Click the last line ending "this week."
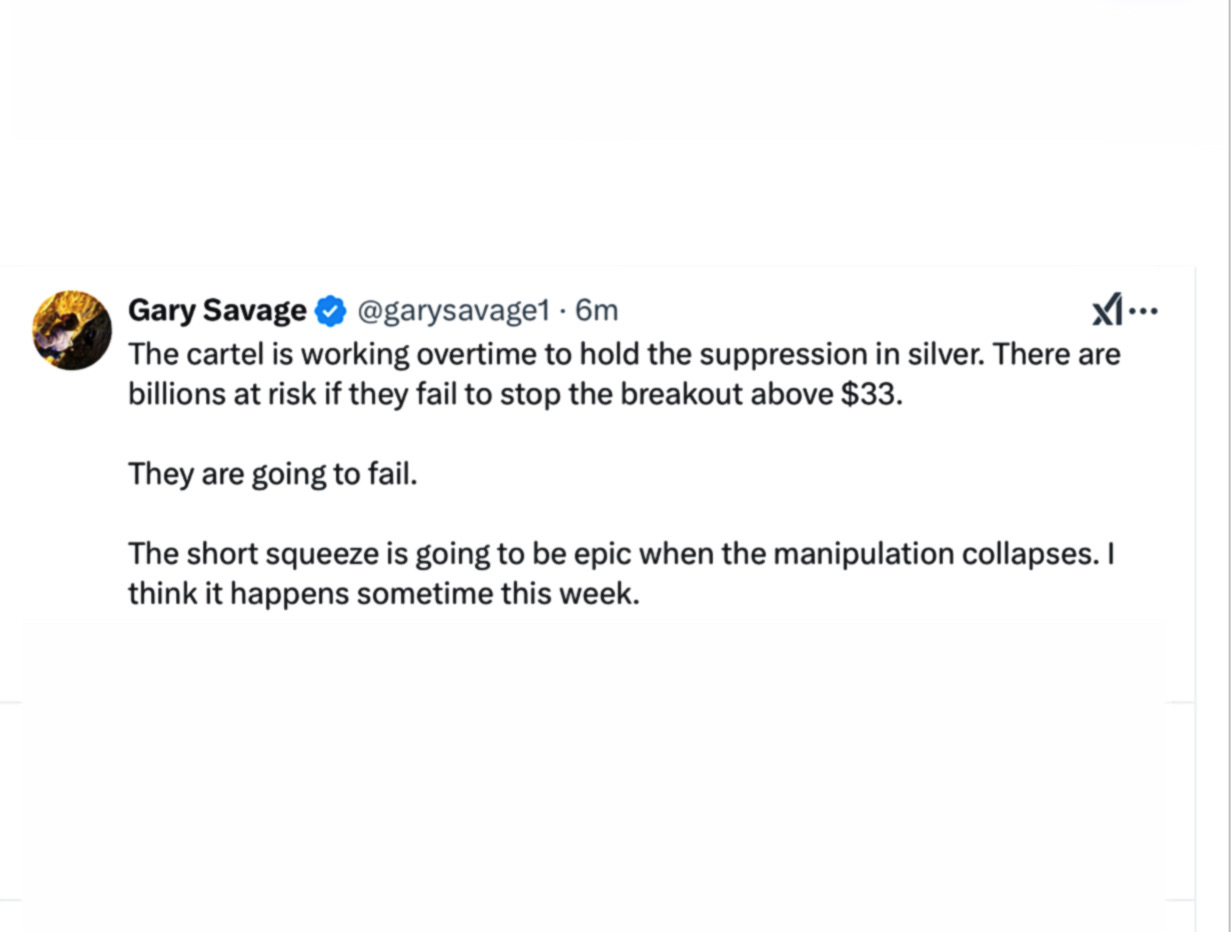Image resolution: width=1231 pixels, height=932 pixels. (383, 594)
